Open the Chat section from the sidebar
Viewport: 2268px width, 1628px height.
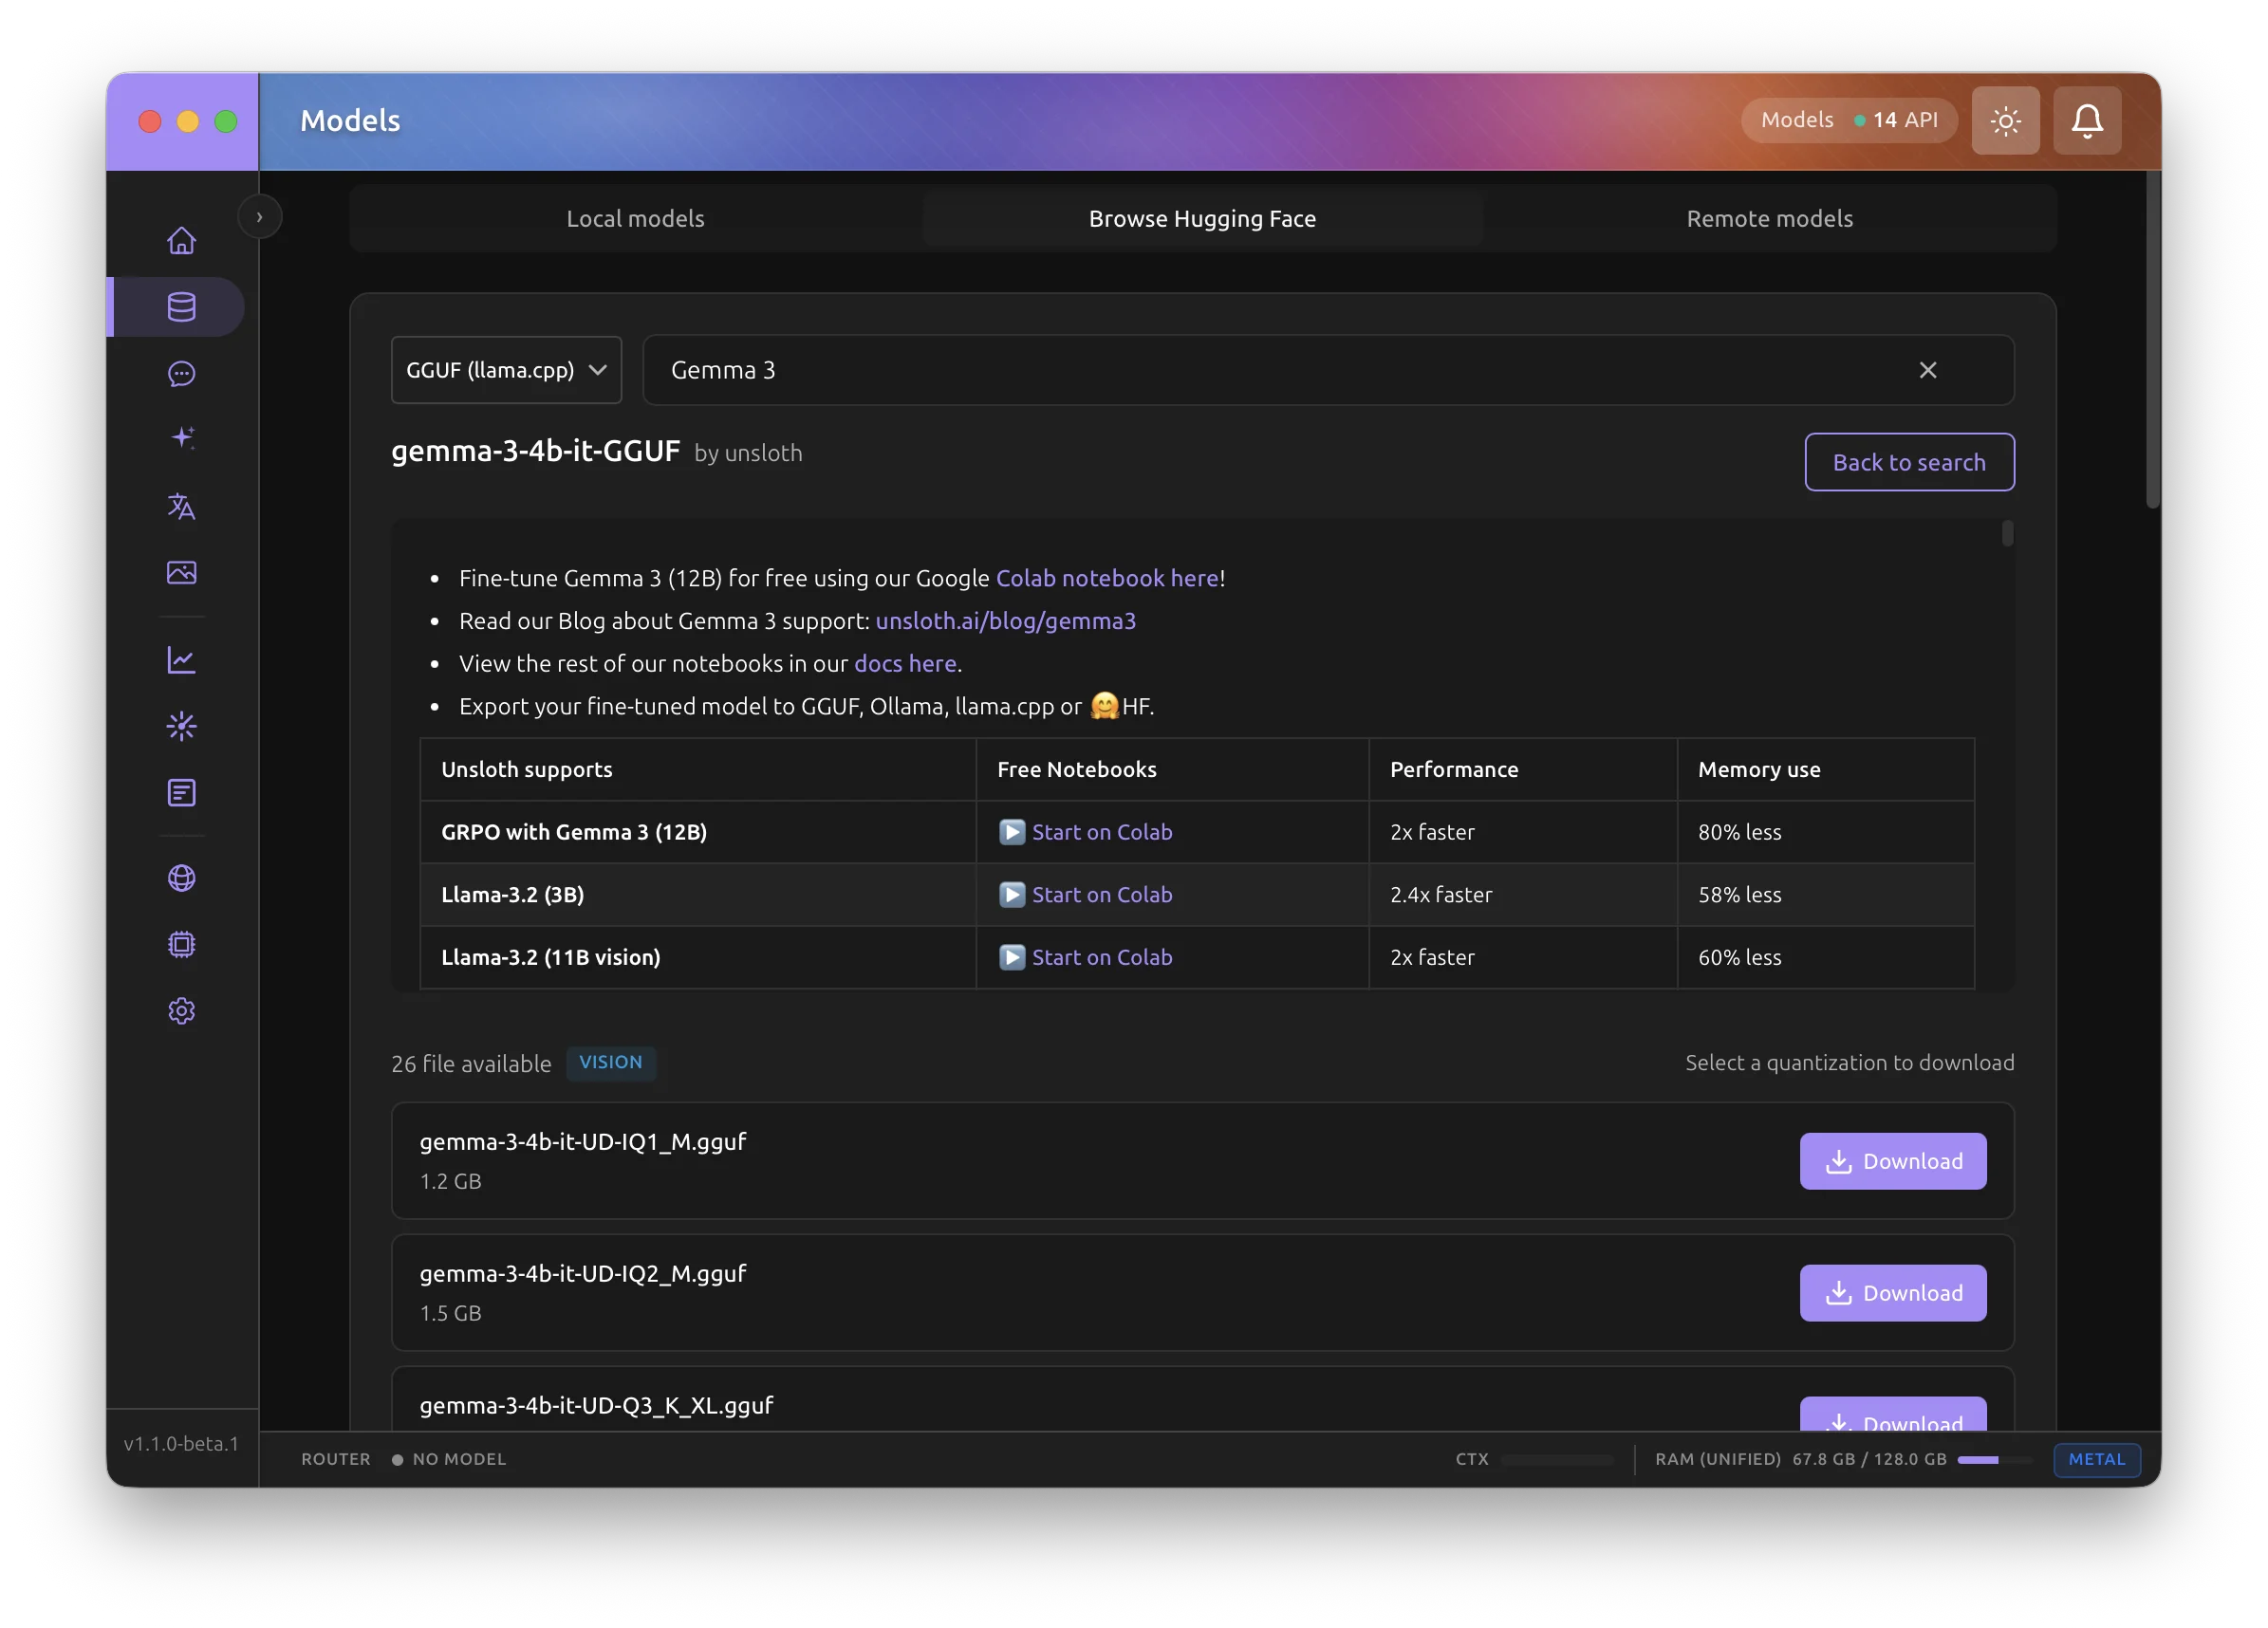click(181, 374)
